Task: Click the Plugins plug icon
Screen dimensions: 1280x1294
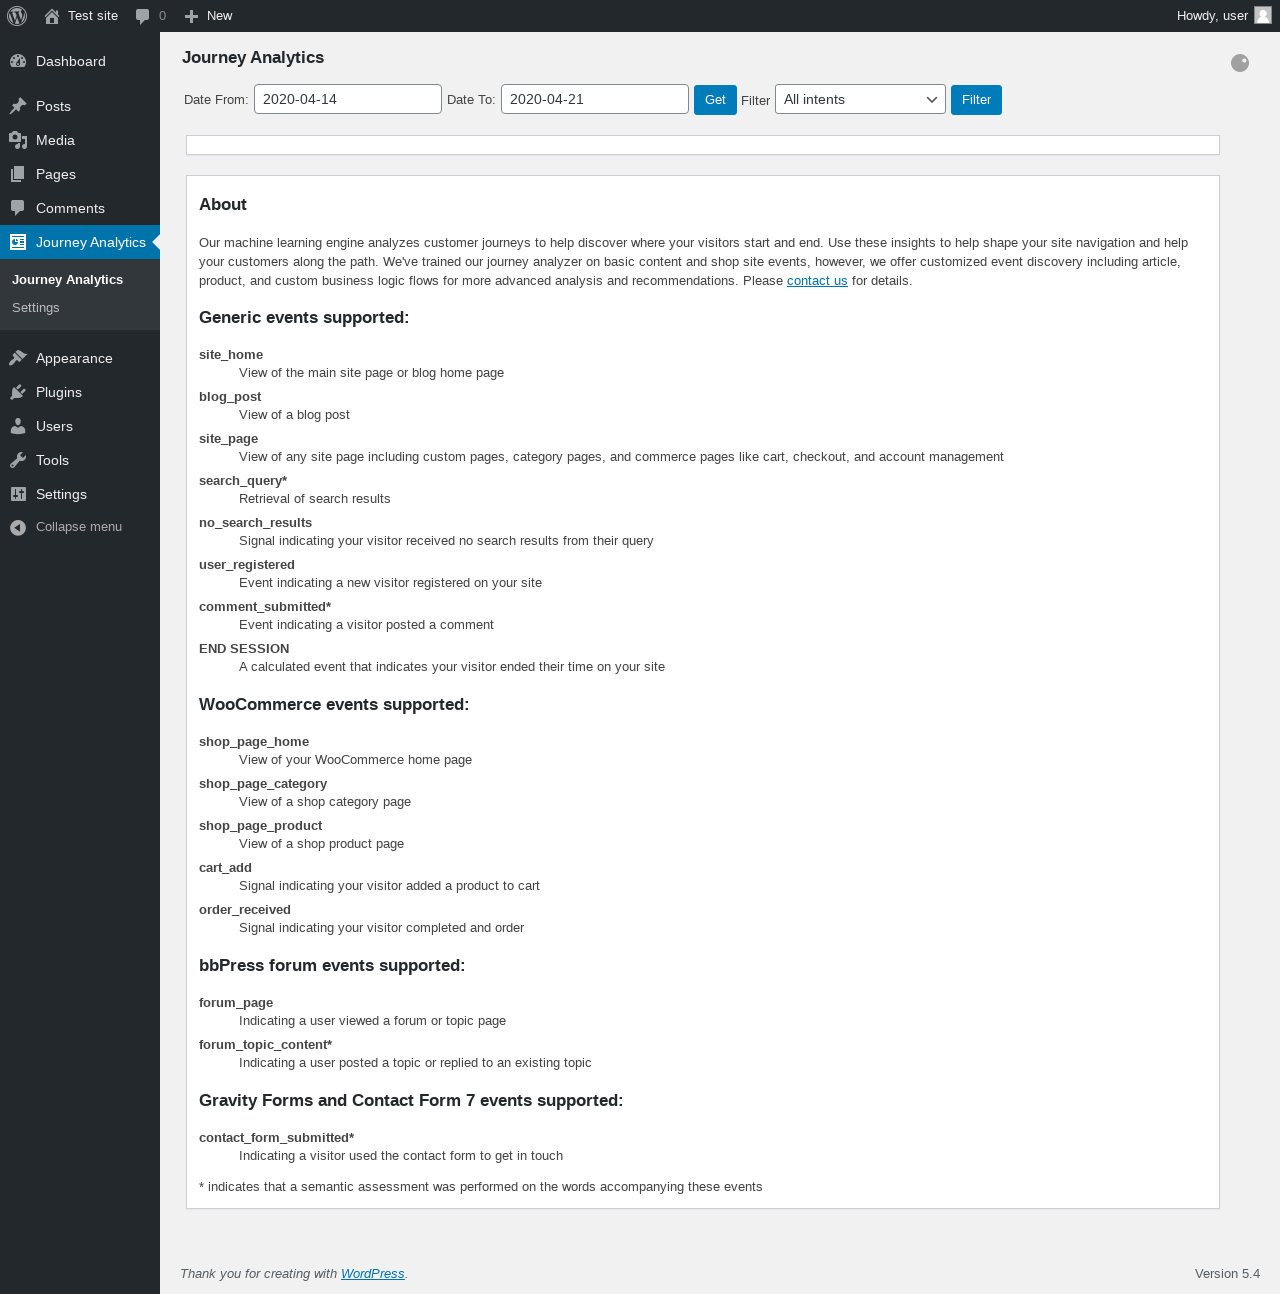Action: point(18,392)
